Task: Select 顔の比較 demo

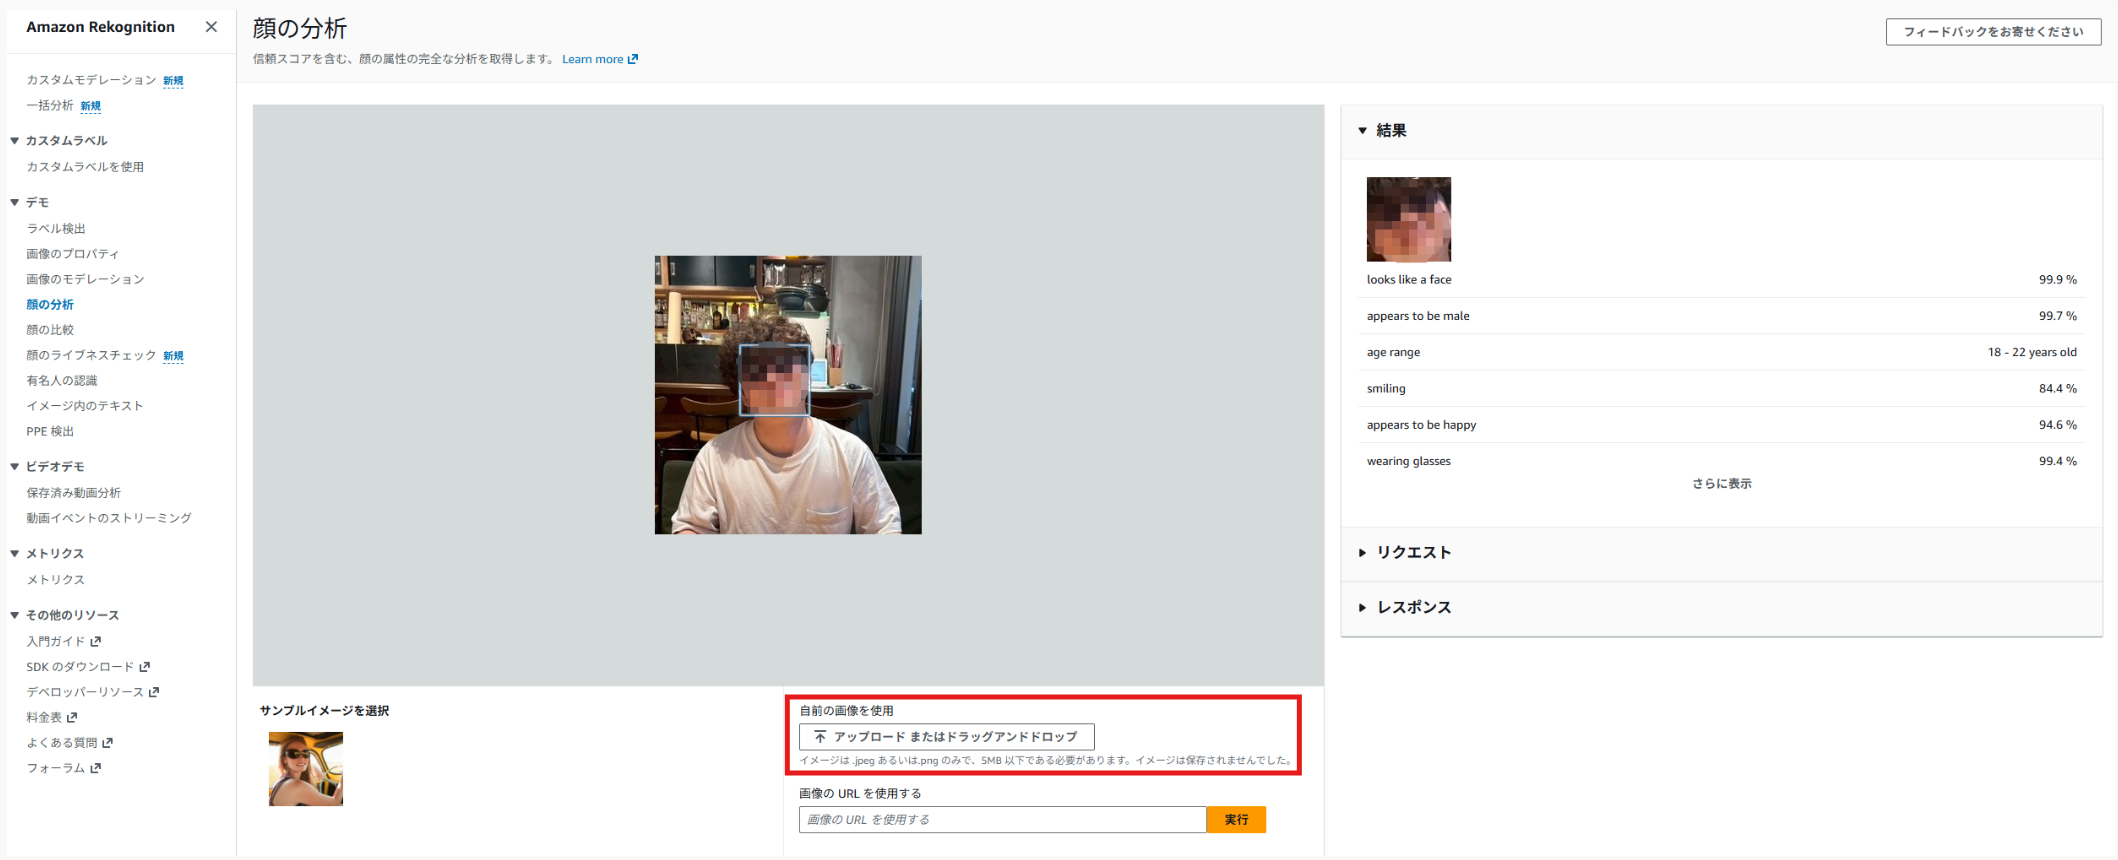Action: click(x=50, y=330)
